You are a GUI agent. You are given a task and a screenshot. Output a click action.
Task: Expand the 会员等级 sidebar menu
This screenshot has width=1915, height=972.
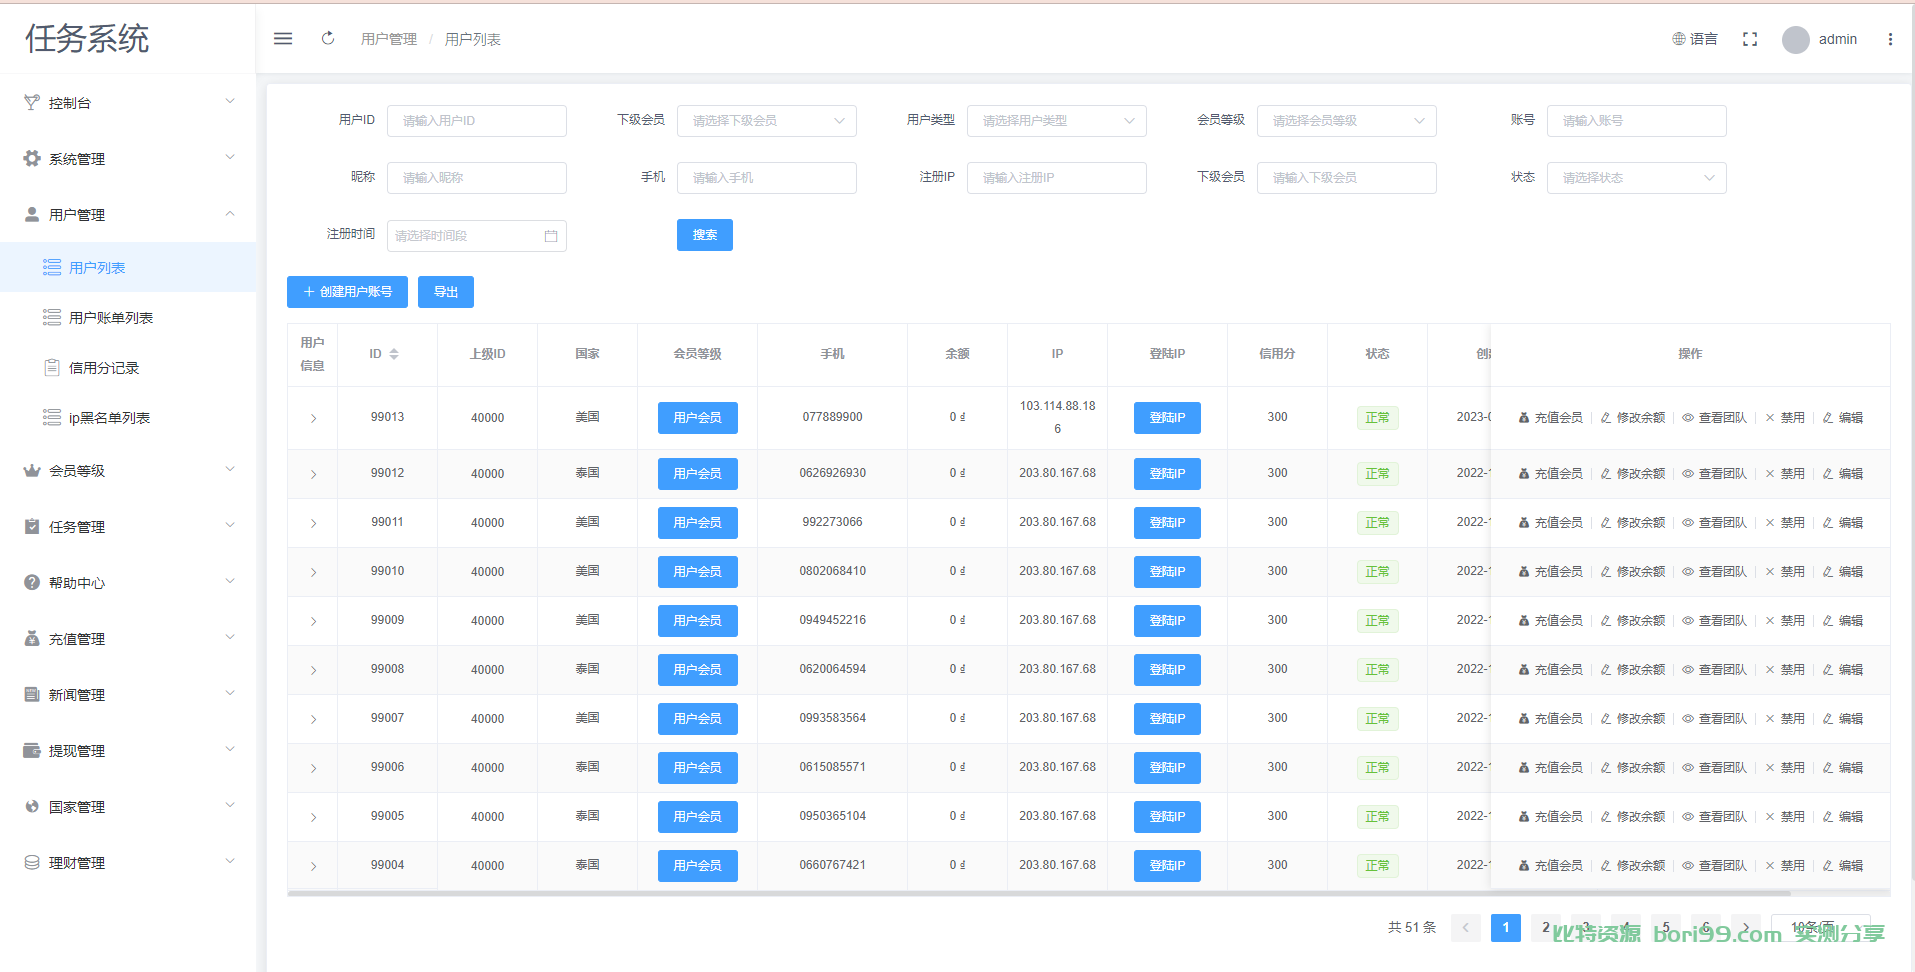[x=128, y=471]
